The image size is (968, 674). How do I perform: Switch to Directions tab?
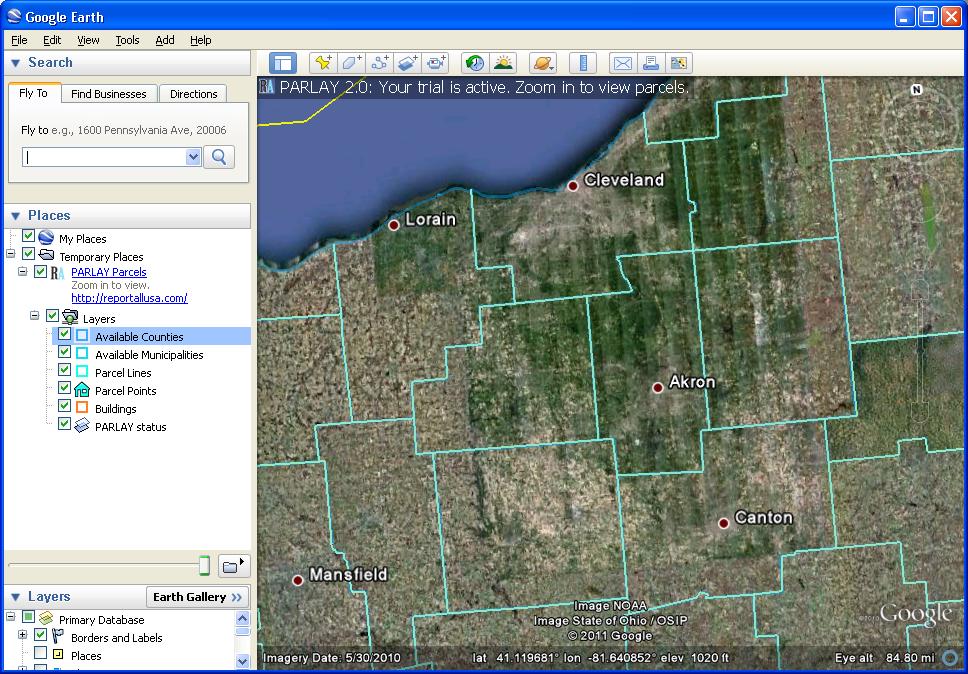click(193, 94)
